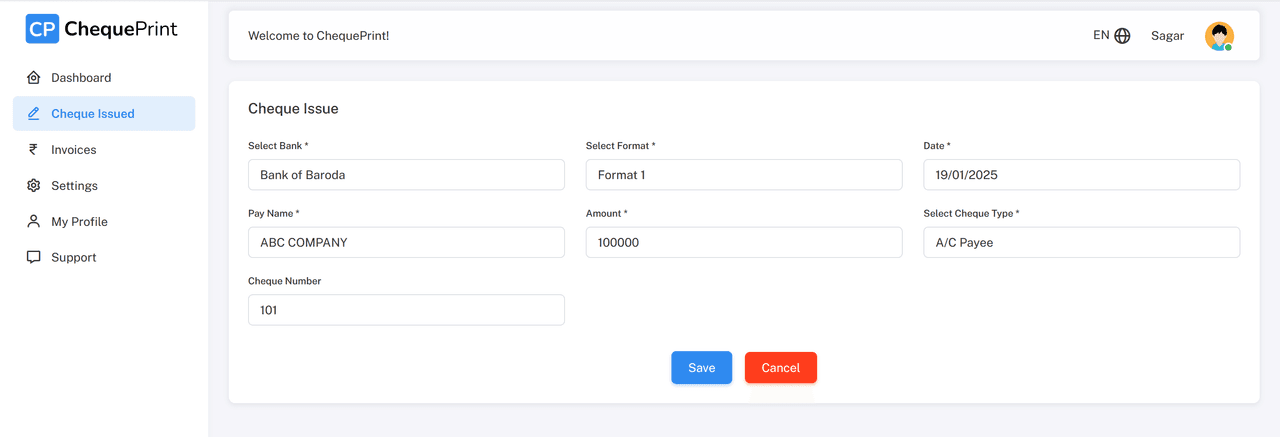Click the Select Bank label
Screen dimensions: 1280x437
(x=278, y=146)
